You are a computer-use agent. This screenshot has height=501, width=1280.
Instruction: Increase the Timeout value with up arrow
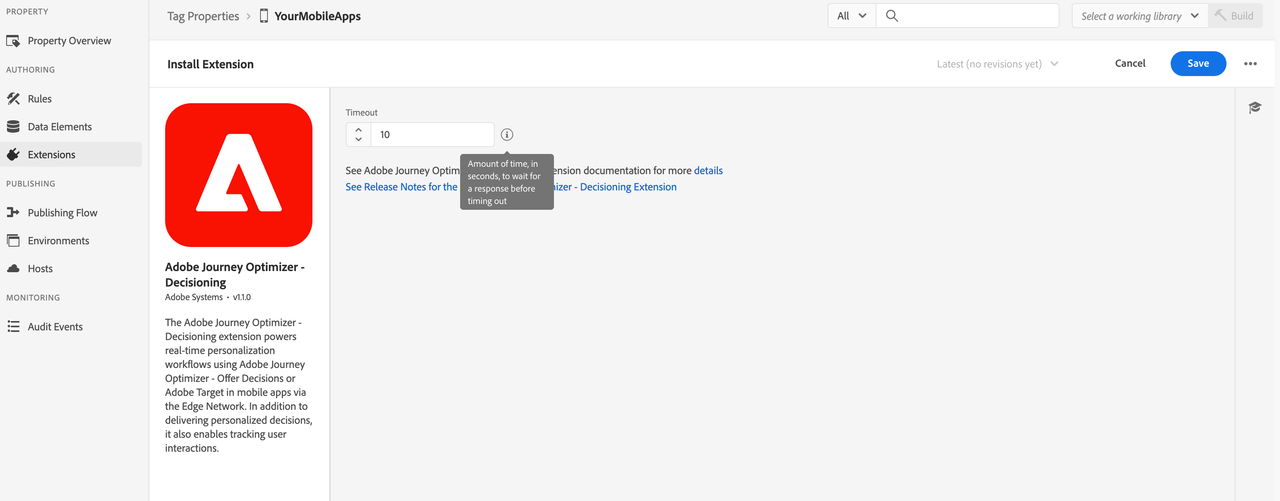[x=358, y=129]
